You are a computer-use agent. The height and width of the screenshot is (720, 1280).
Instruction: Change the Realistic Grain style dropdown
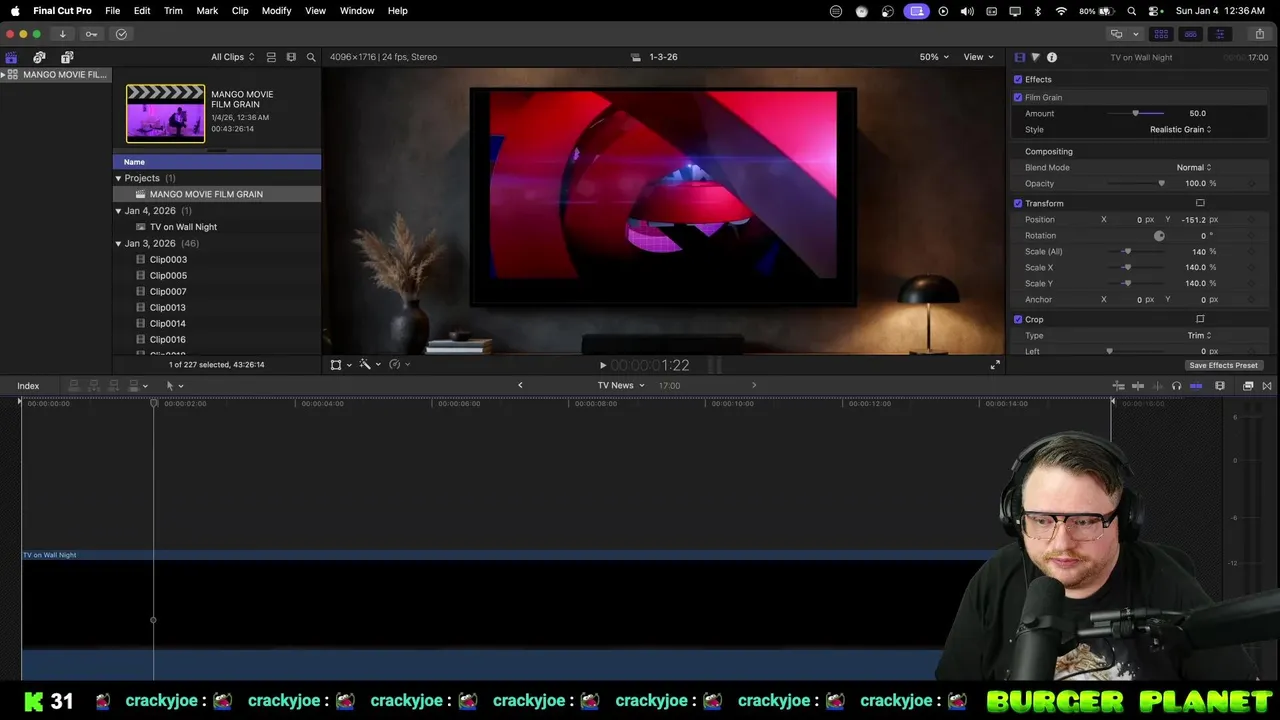pos(1180,129)
